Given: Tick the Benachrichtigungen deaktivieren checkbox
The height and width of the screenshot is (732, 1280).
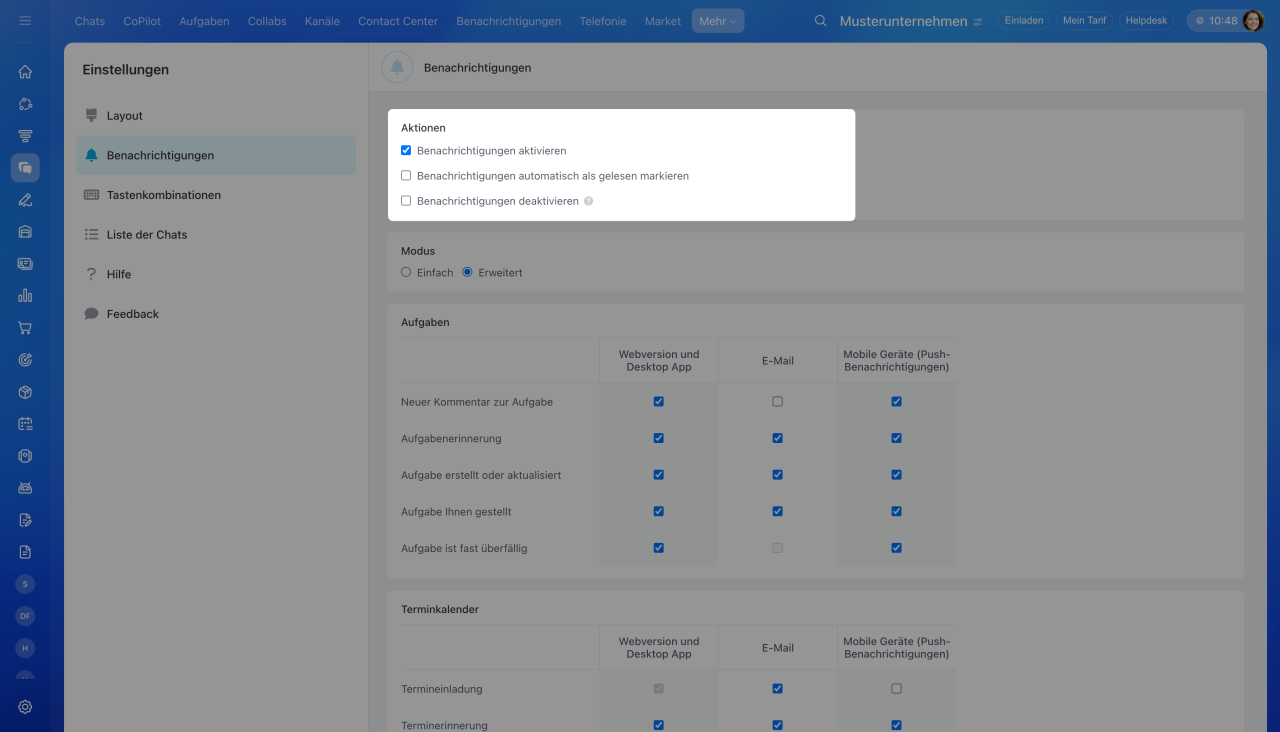Looking at the screenshot, I should (406, 201).
